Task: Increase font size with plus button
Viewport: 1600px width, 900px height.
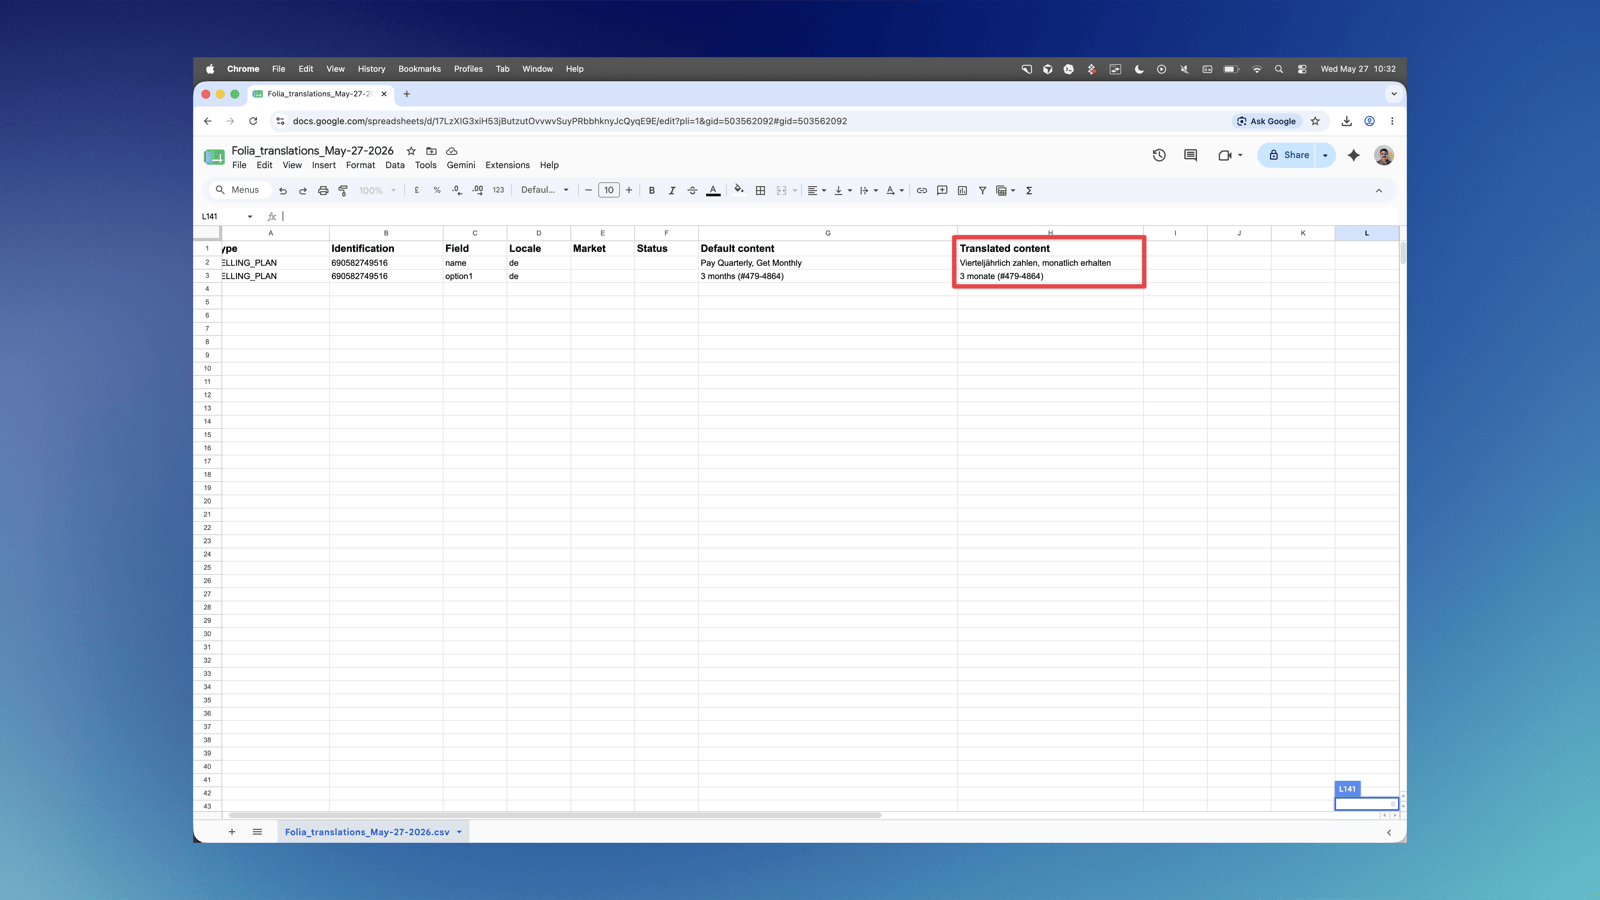Action: [x=629, y=190]
